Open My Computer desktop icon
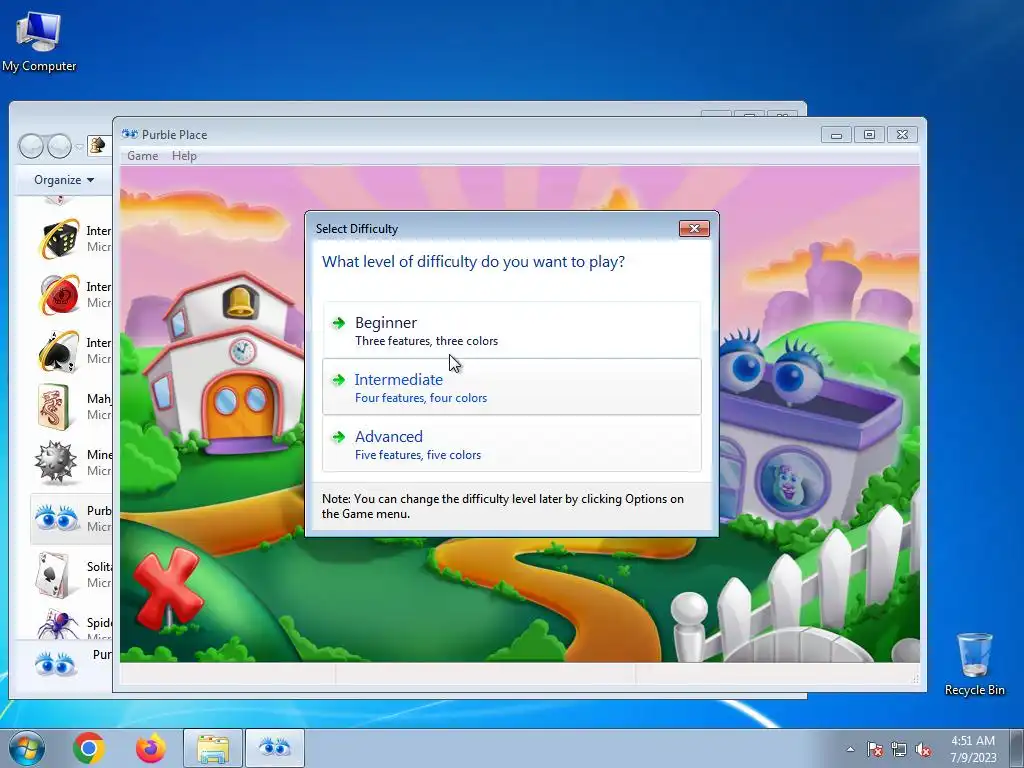 coord(39,41)
